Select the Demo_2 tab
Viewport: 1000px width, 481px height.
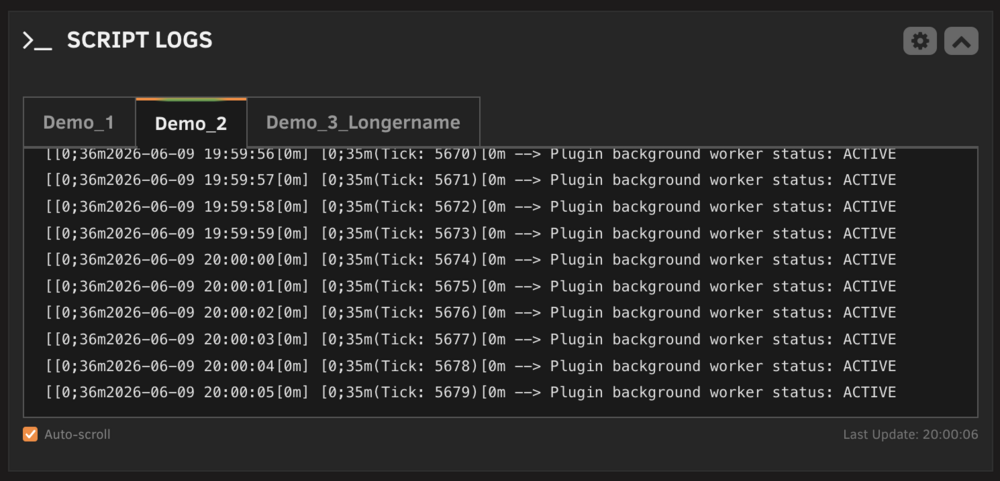(191, 122)
